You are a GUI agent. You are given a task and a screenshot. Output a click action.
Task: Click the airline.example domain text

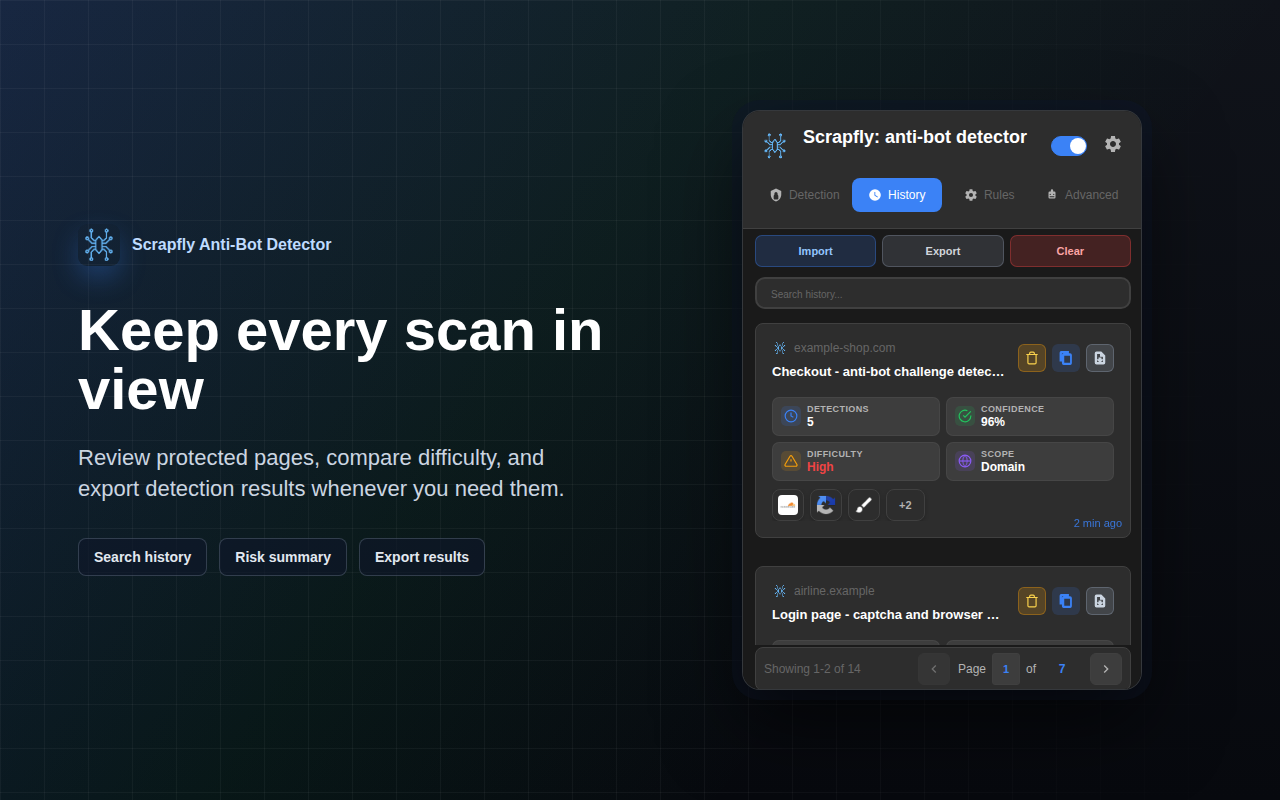(x=834, y=591)
